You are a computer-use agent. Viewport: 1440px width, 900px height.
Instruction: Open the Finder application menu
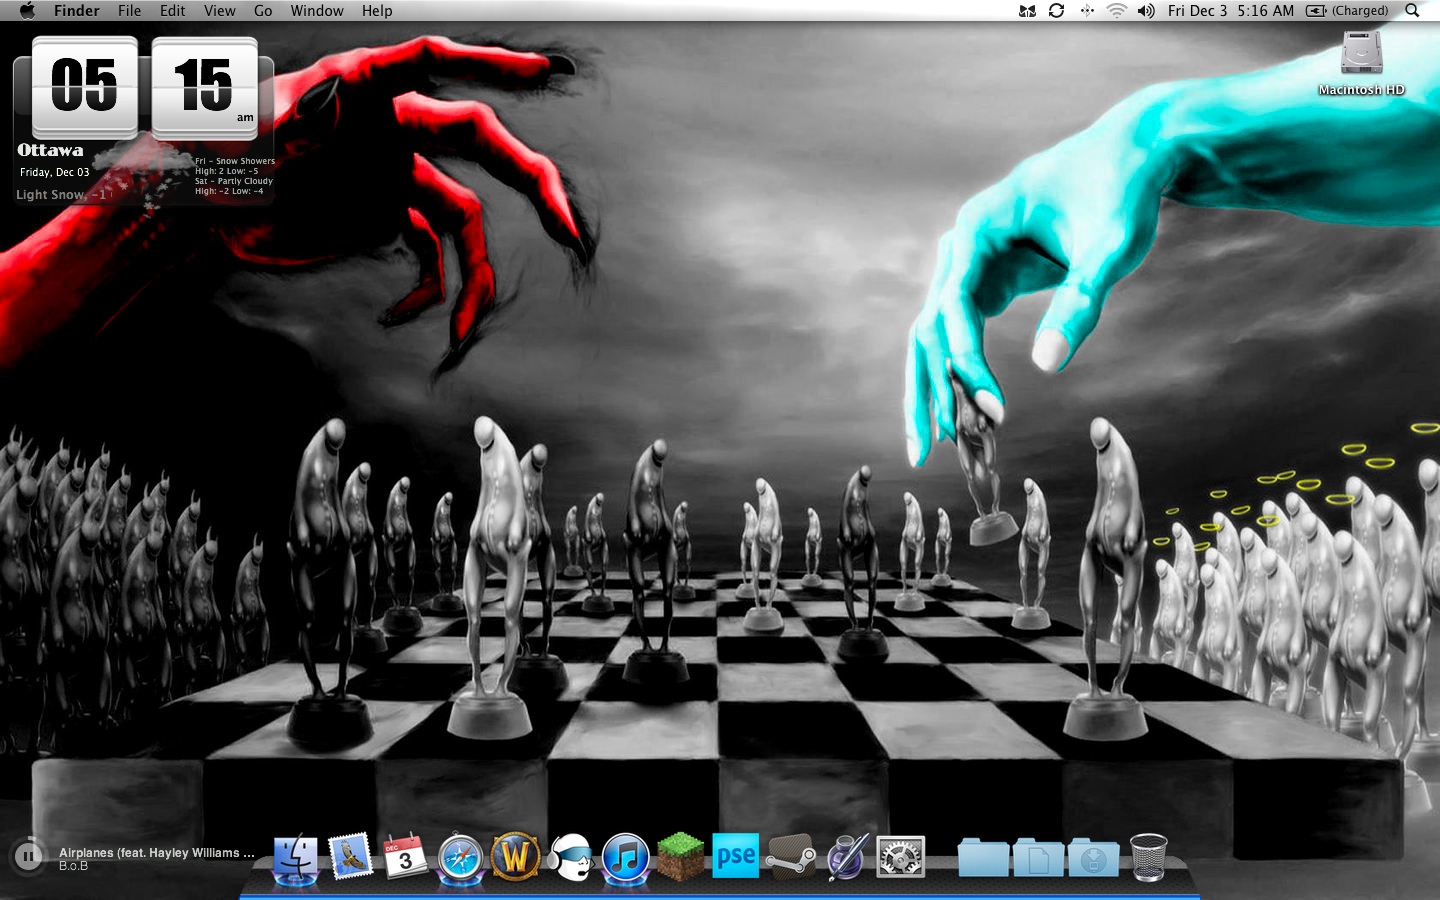coord(76,10)
